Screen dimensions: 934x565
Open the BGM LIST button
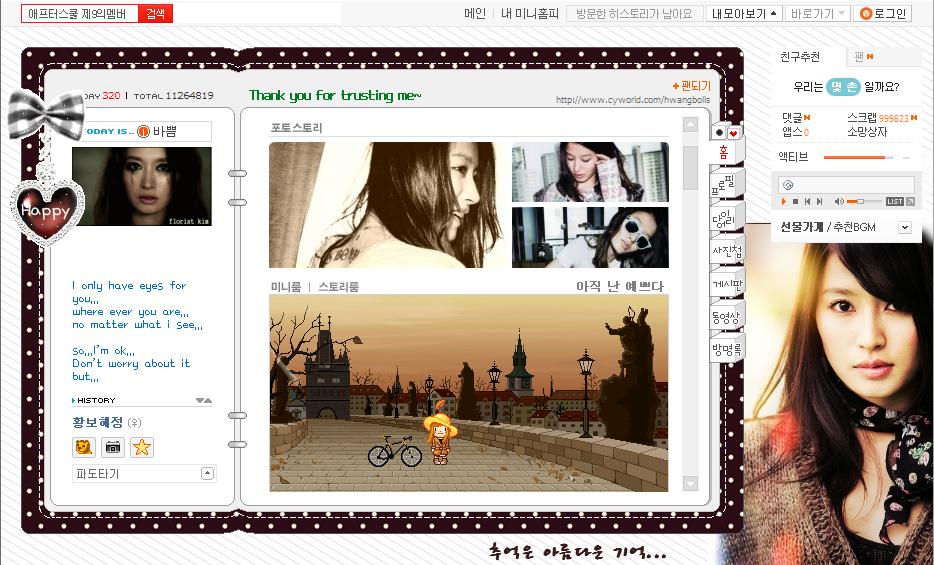(x=894, y=202)
